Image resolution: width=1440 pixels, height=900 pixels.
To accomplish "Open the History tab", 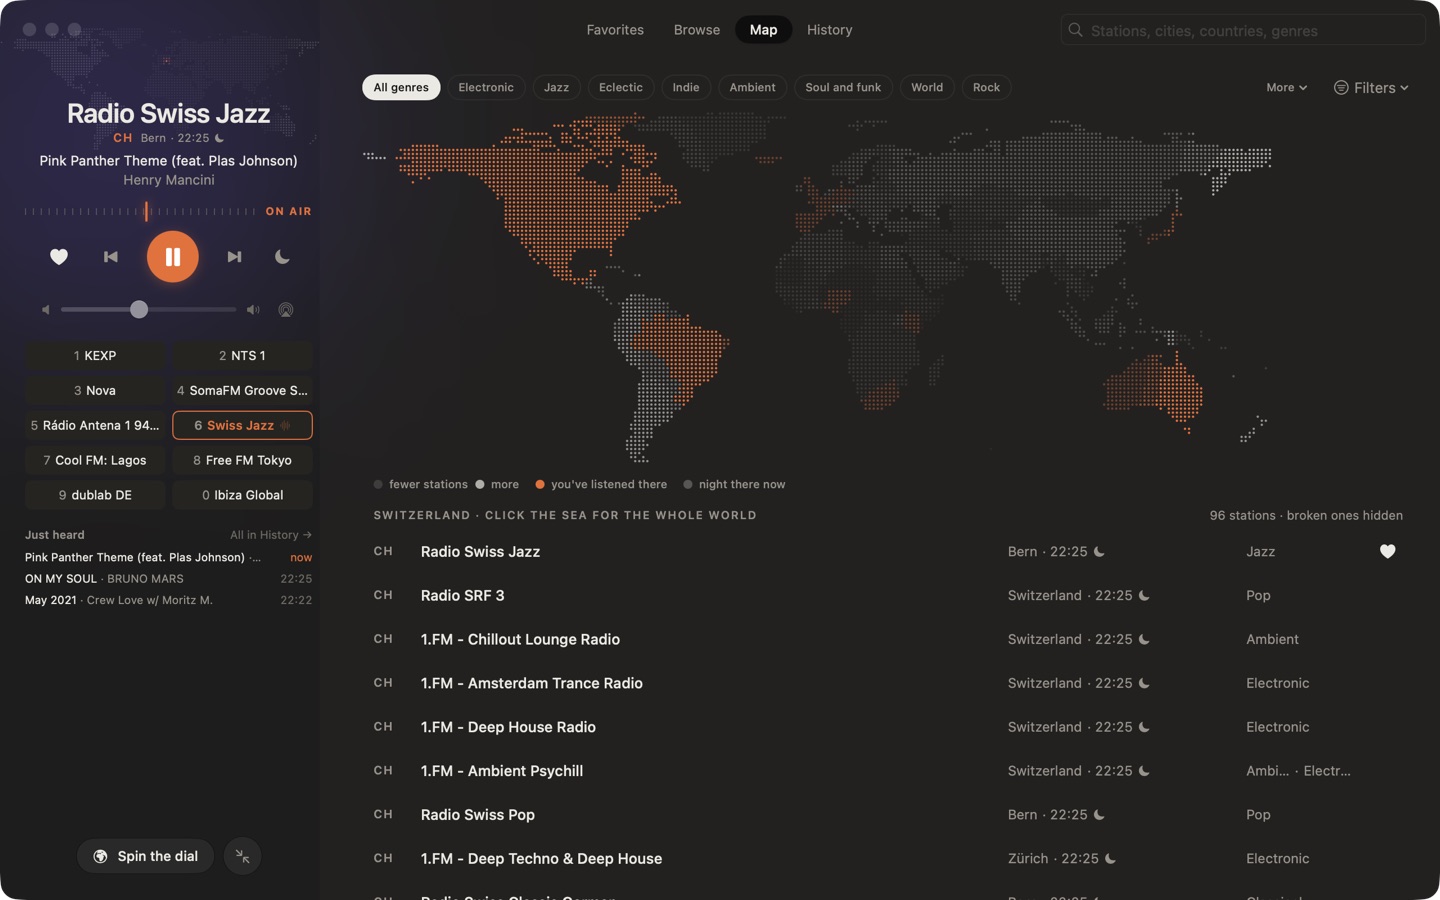I will point(830,30).
